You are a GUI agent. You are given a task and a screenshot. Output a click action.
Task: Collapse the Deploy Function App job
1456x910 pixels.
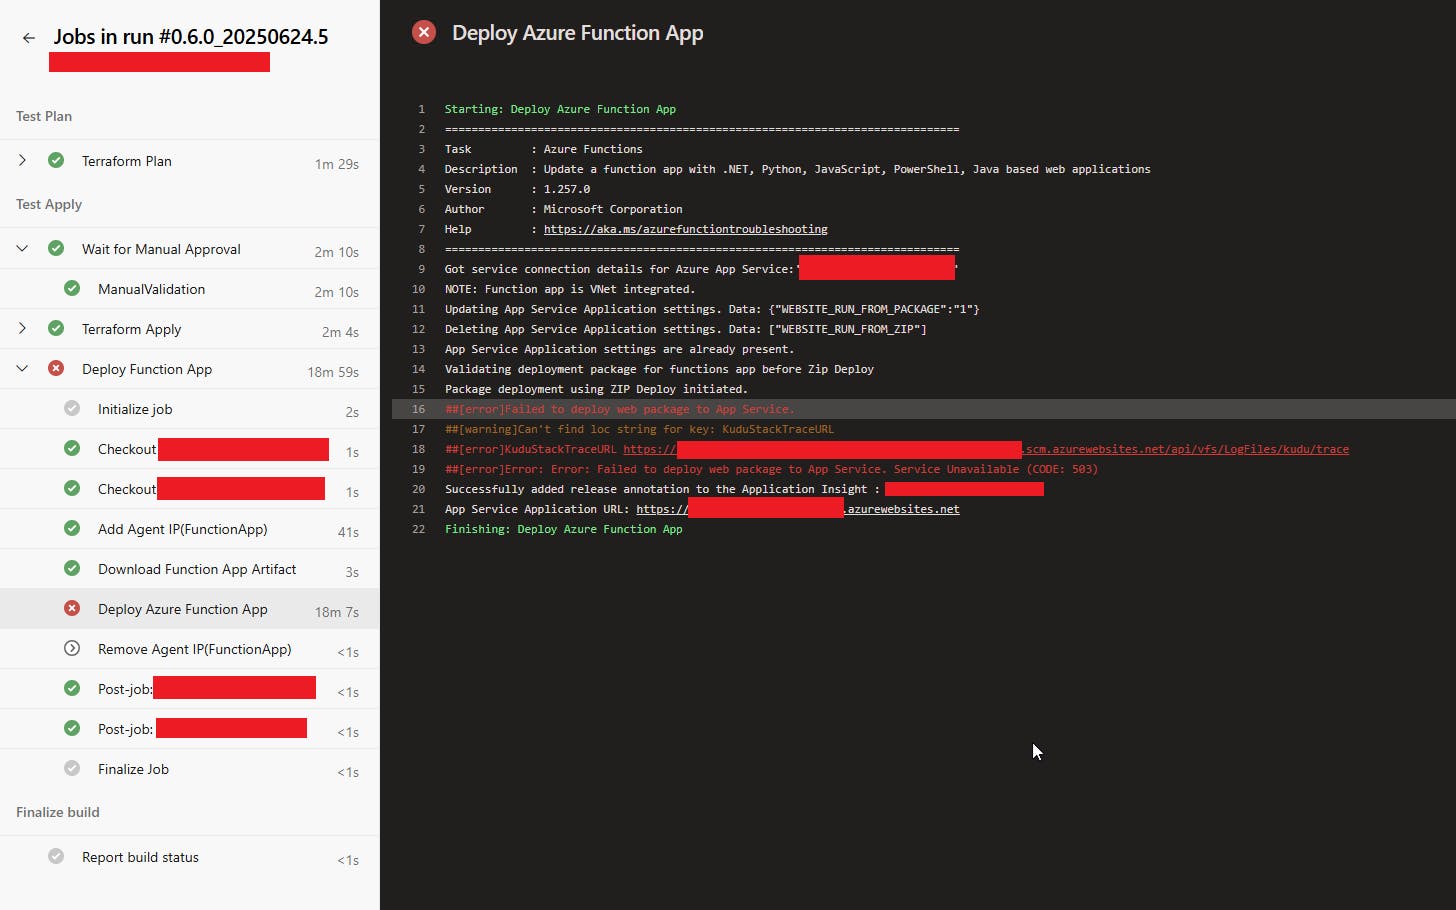click(x=22, y=368)
